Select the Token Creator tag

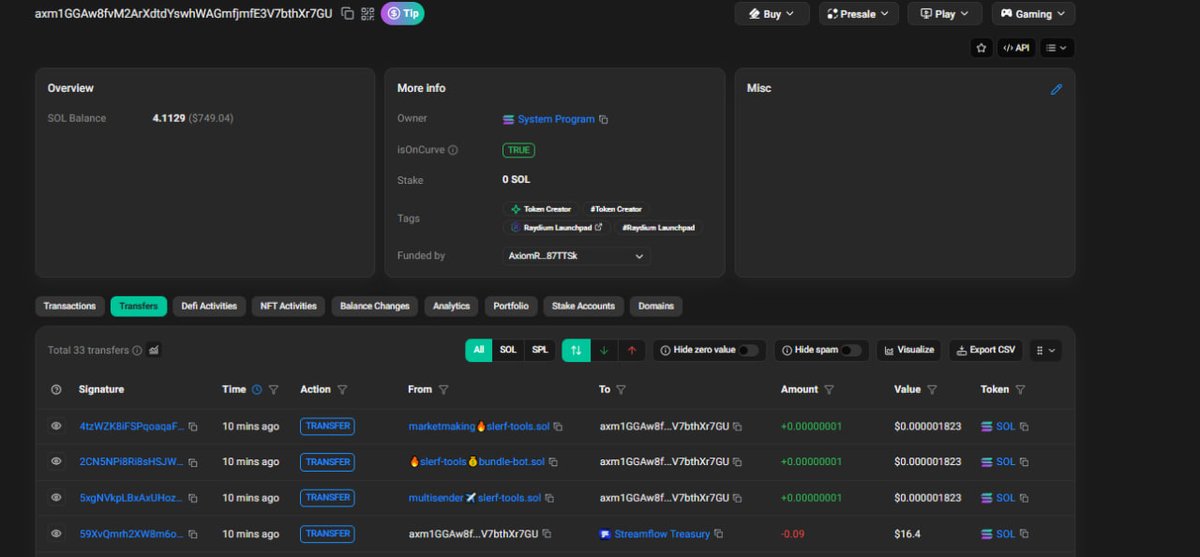point(541,209)
